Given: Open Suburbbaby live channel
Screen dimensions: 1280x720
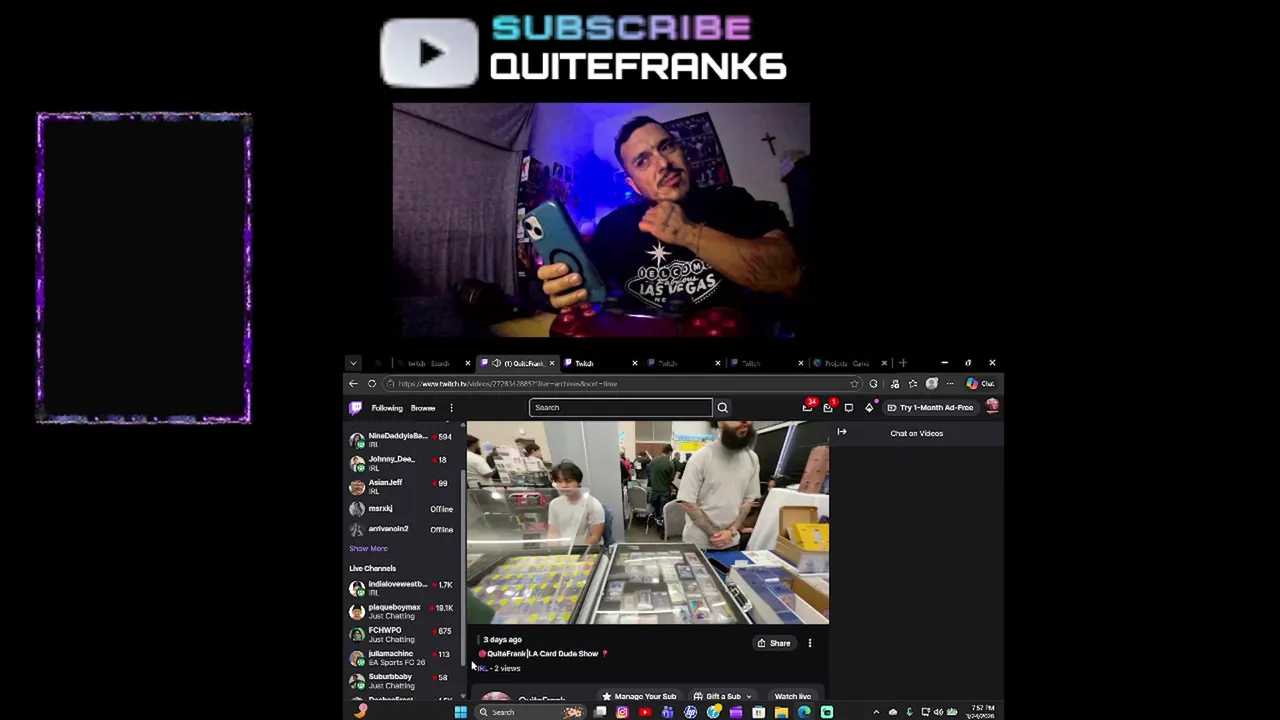Looking at the screenshot, I should [400, 681].
